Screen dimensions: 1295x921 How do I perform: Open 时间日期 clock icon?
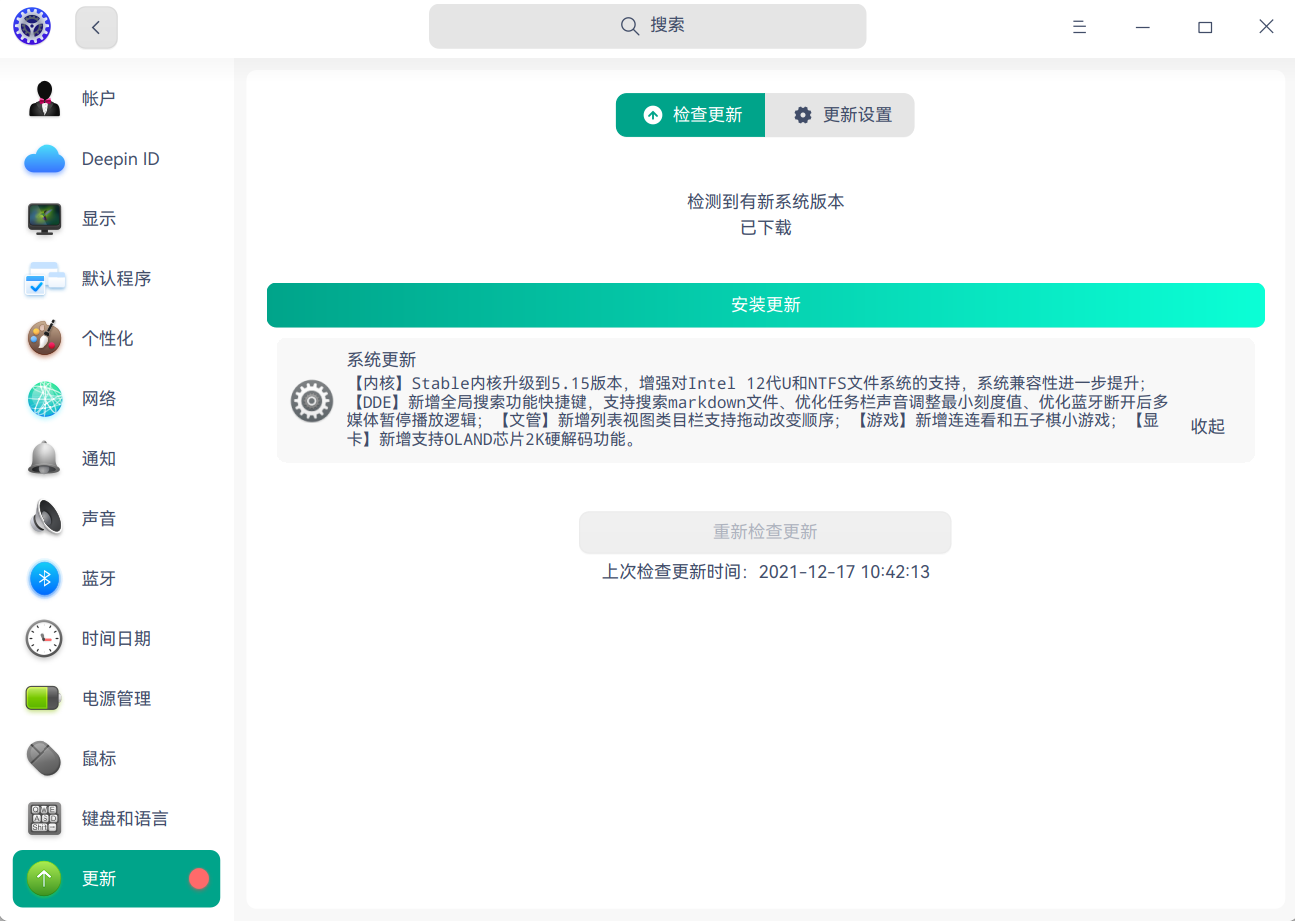[44, 639]
